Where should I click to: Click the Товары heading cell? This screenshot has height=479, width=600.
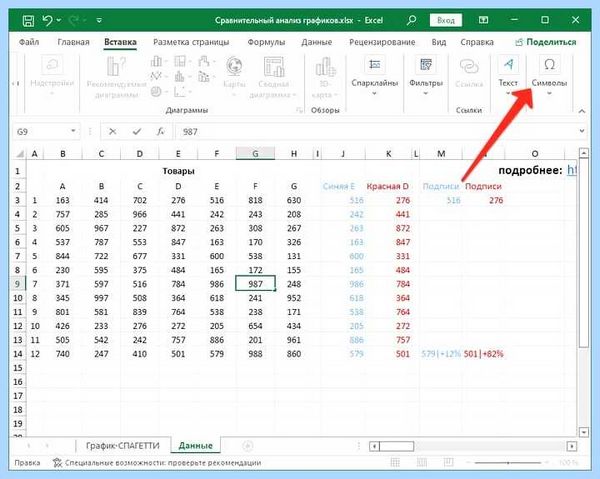coord(178,171)
